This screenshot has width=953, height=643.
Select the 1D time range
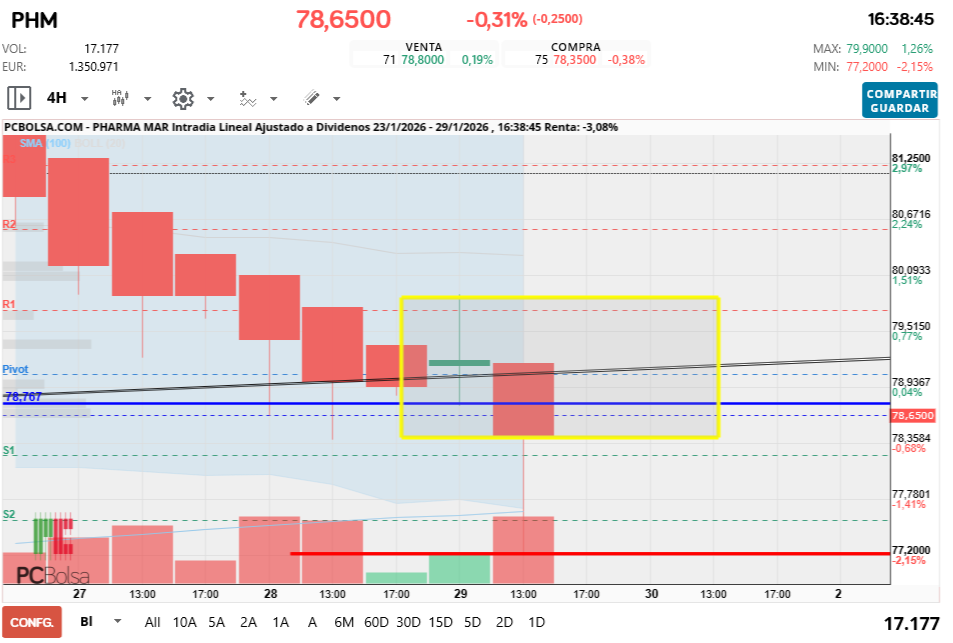[x=536, y=622]
